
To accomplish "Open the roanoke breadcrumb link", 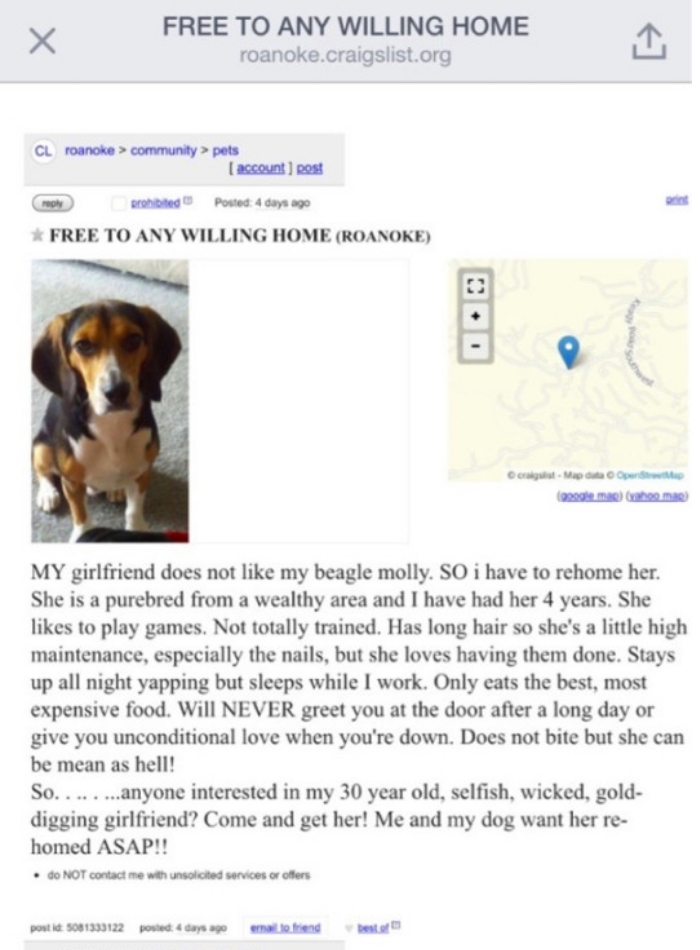I will 90,150.
